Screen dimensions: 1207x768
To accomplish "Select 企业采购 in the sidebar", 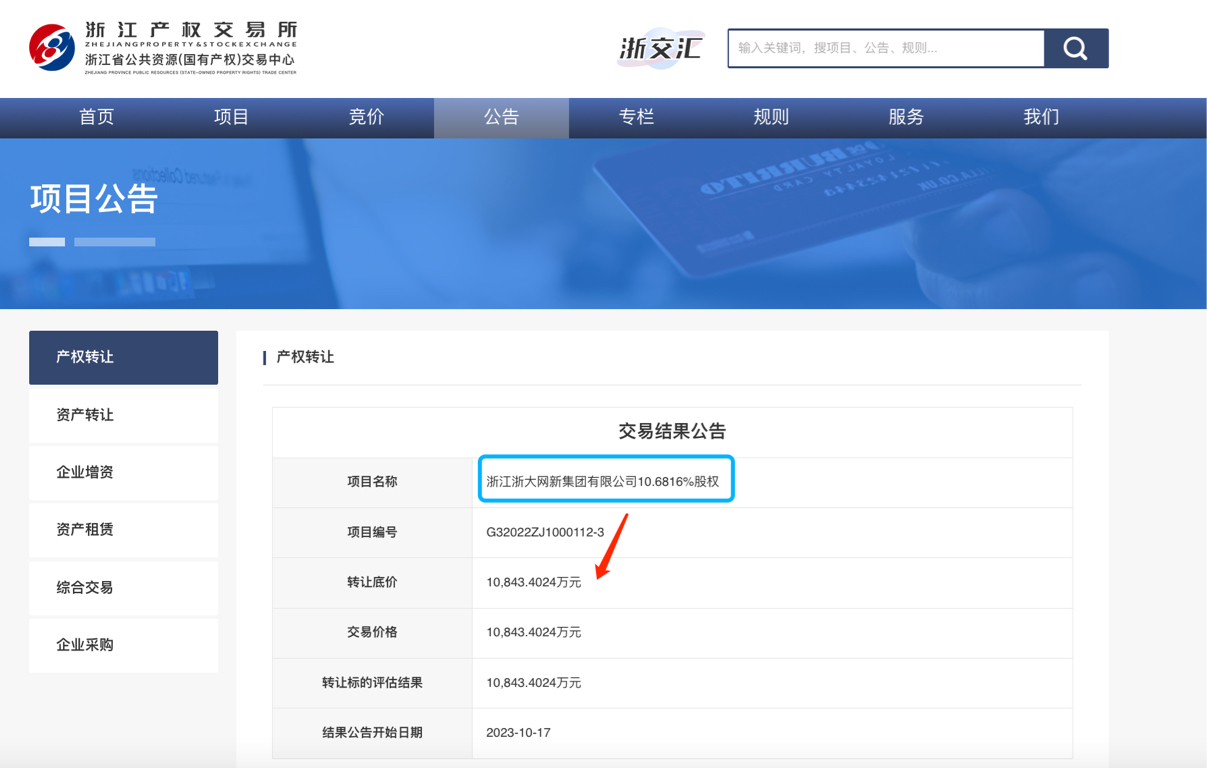I will [x=123, y=645].
